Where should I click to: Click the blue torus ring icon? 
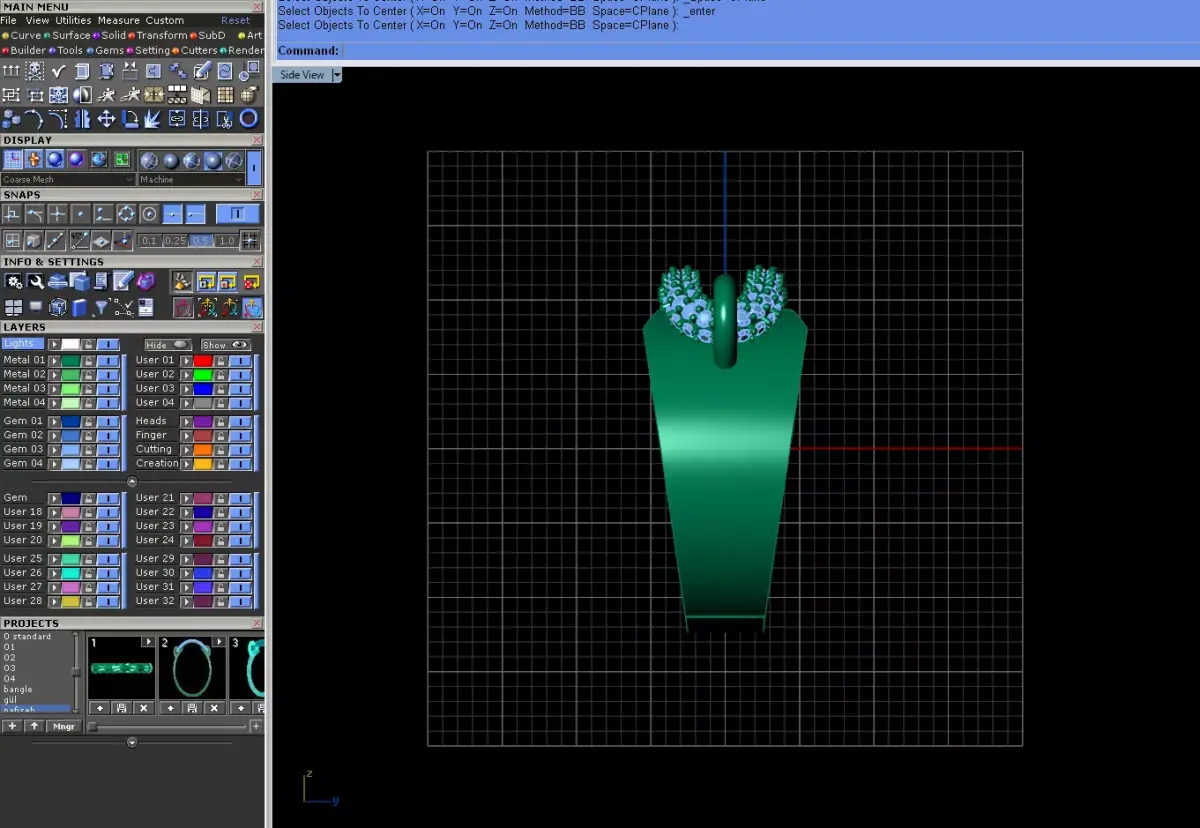pos(249,118)
